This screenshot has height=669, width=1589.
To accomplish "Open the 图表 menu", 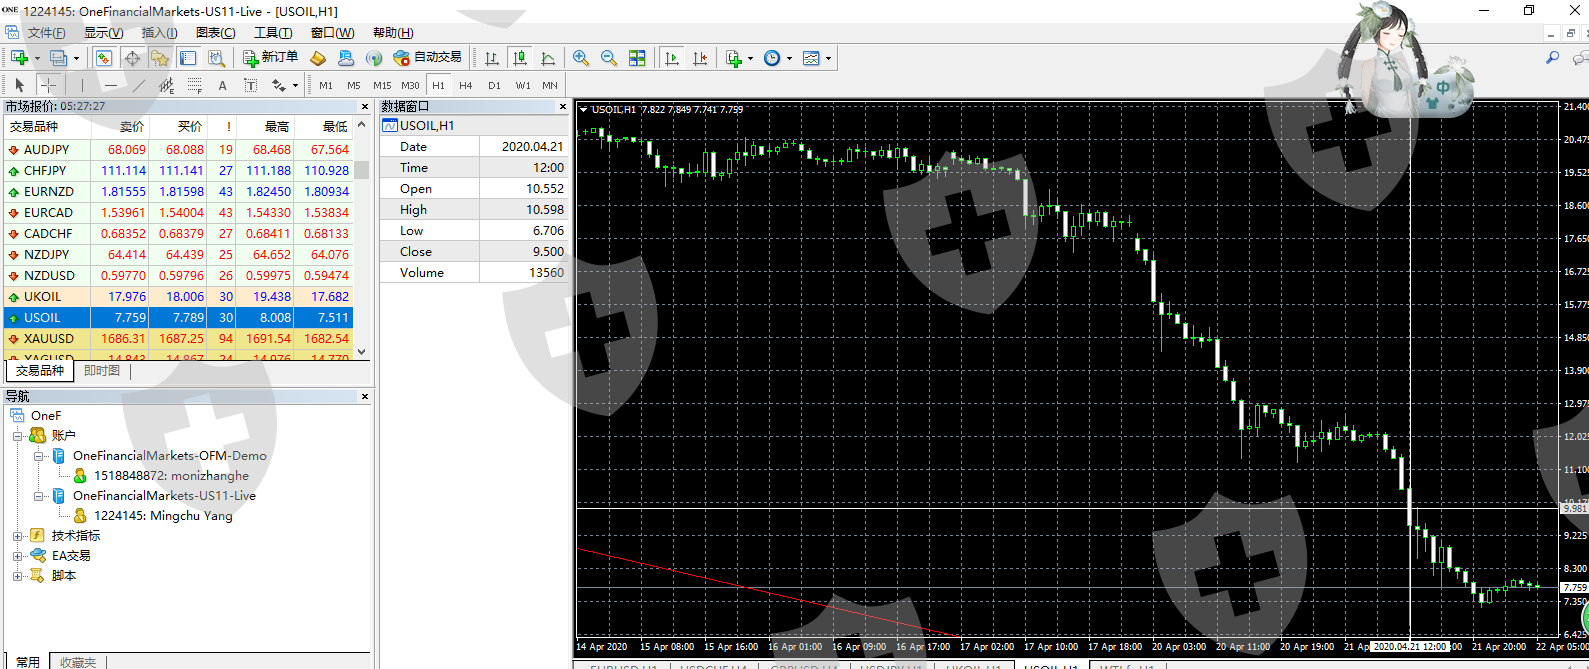I will pyautogui.click(x=215, y=33).
